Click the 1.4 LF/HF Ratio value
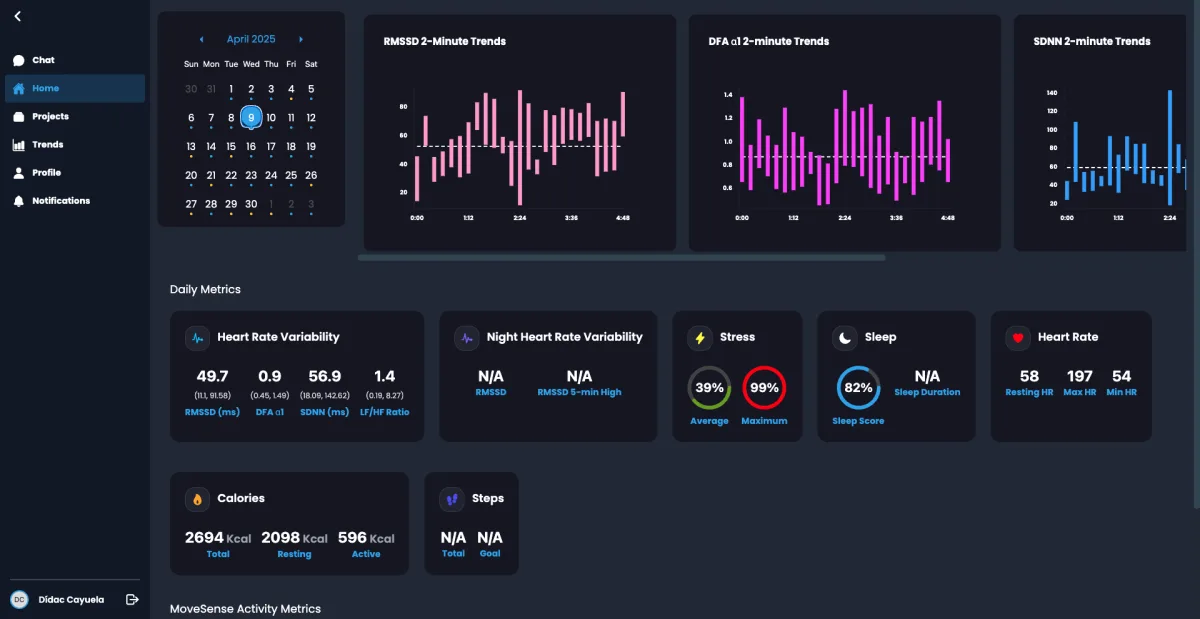1200x619 pixels. pyautogui.click(x=385, y=377)
